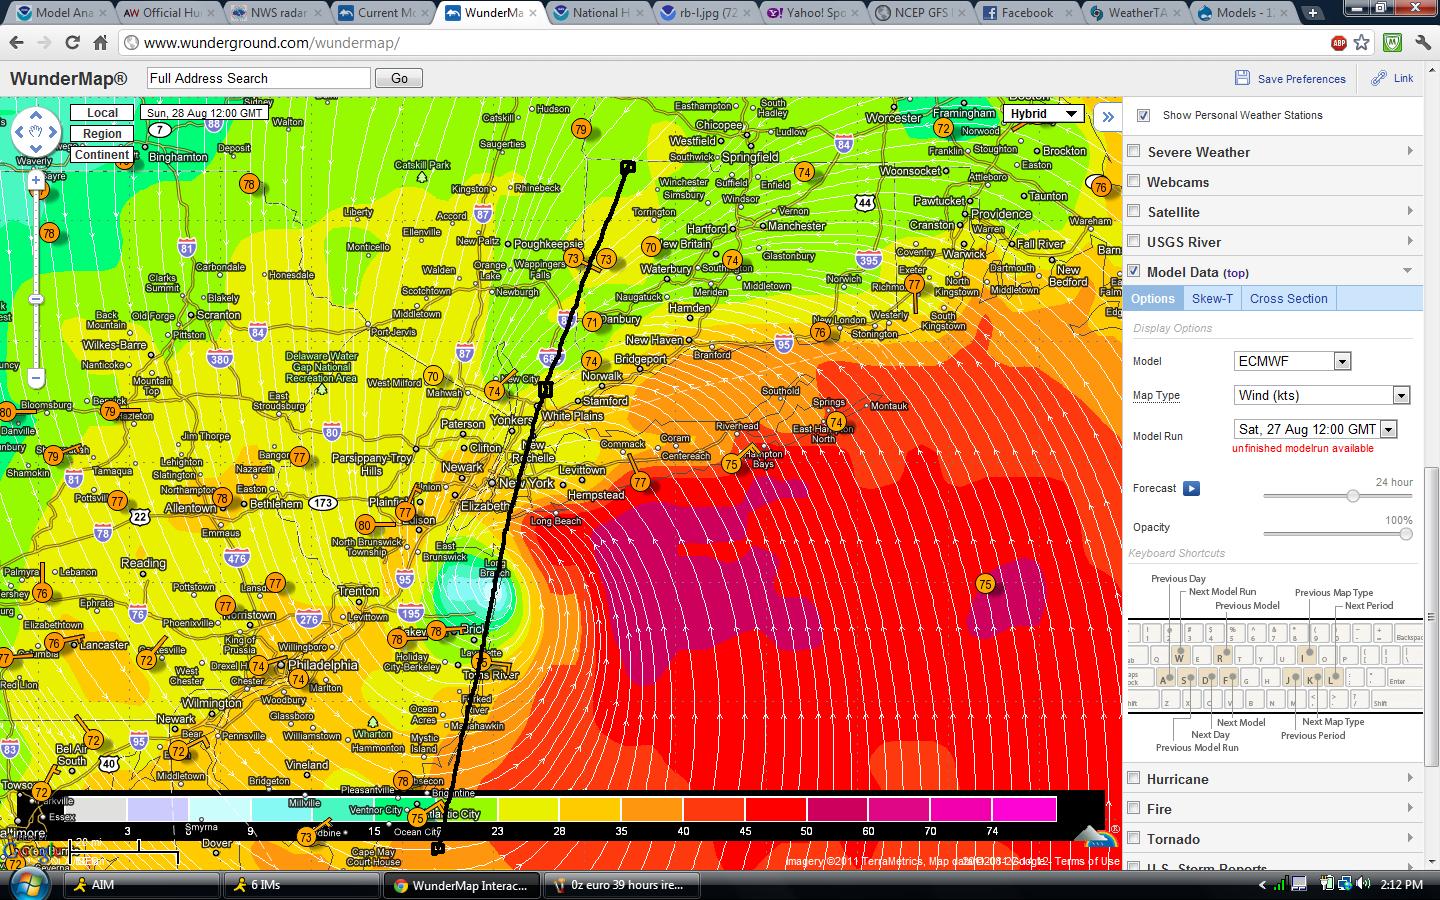
Task: Enable the Hurricane layer checkbox
Action: [1134, 778]
